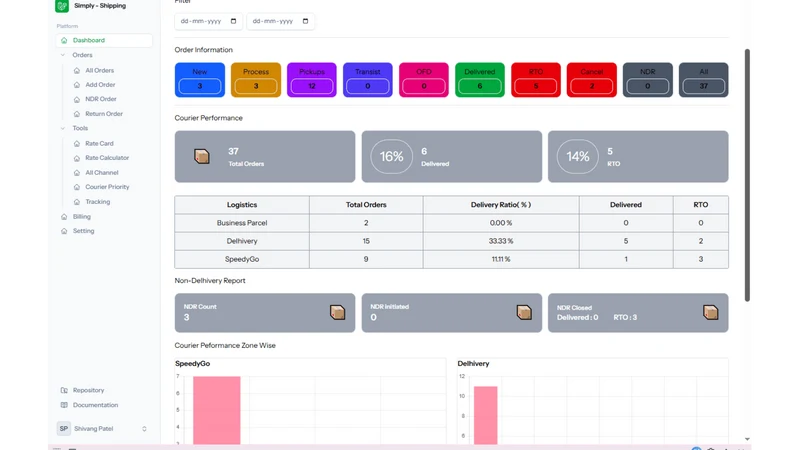Open Rate Calculator tool
The width and height of the screenshot is (800, 450).
(107, 158)
